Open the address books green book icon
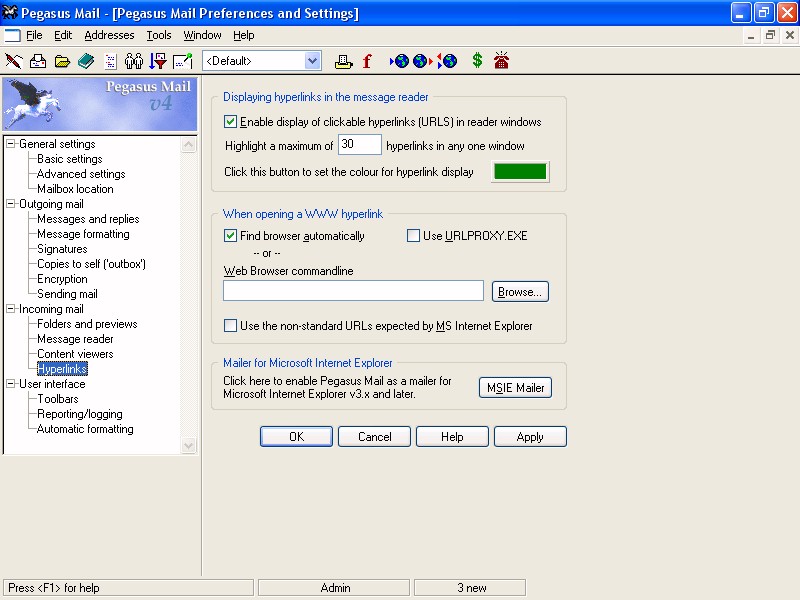This screenshot has height=600, width=800. coord(86,61)
